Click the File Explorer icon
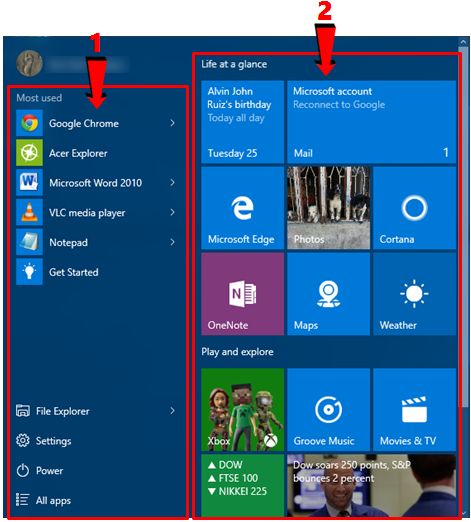471x522 pixels. (23, 411)
